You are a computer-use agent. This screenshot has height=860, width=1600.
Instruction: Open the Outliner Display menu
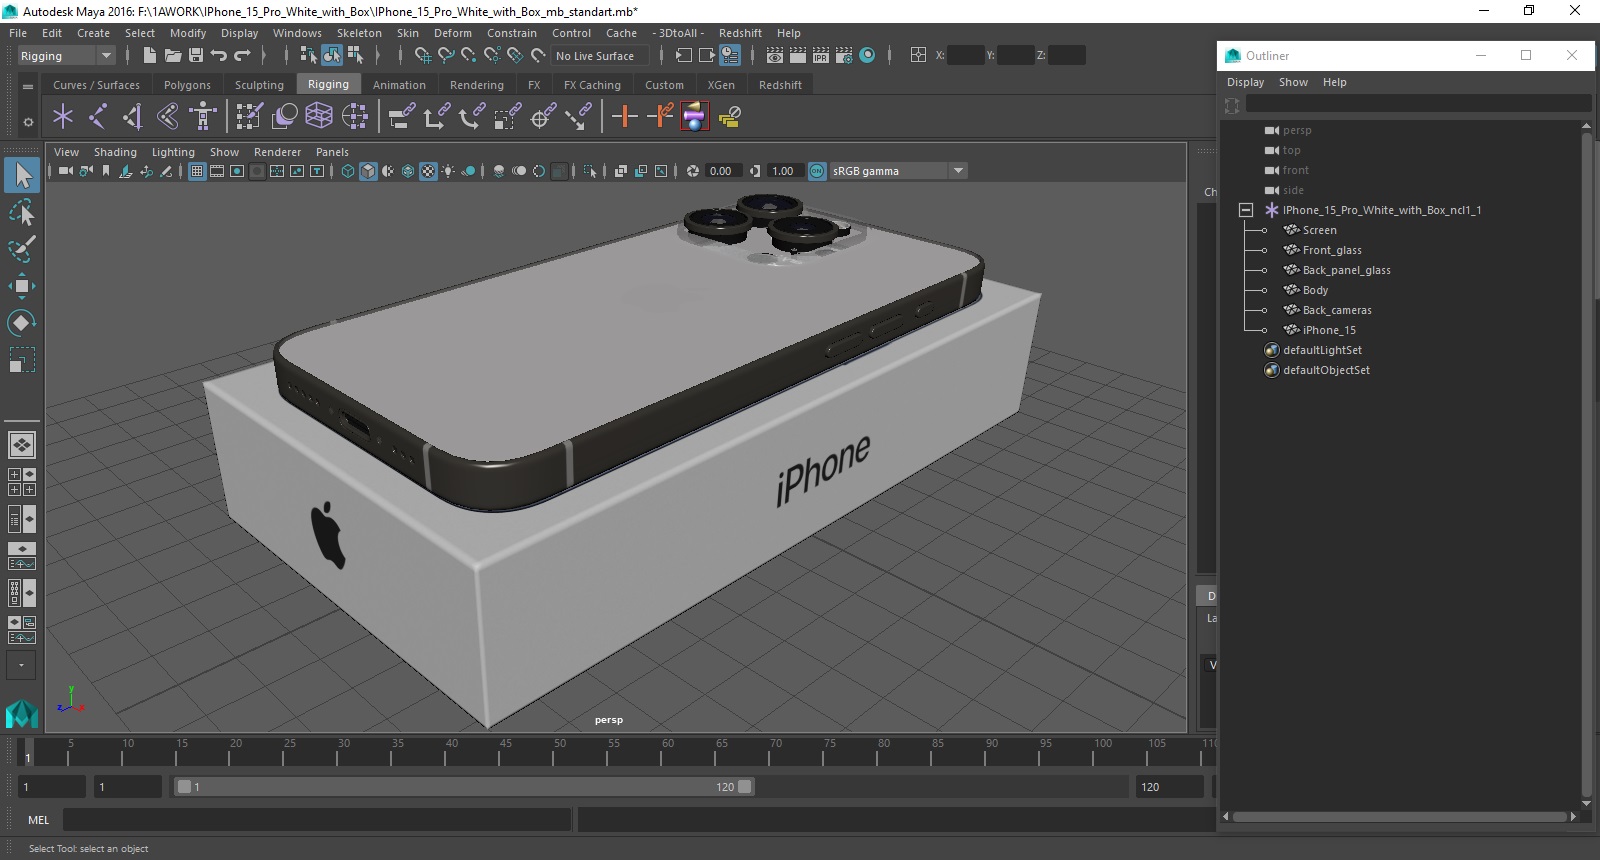coord(1245,82)
